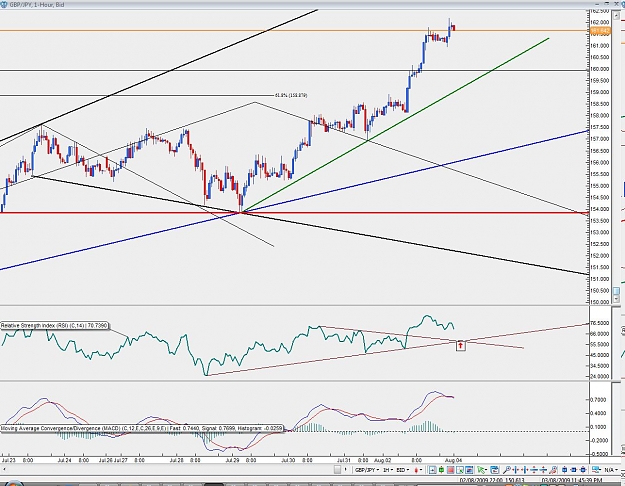This screenshot has width=625, height=486.
Task: Click the vertical scrollbar thumb near 150.500
Action: click(x=616, y=291)
